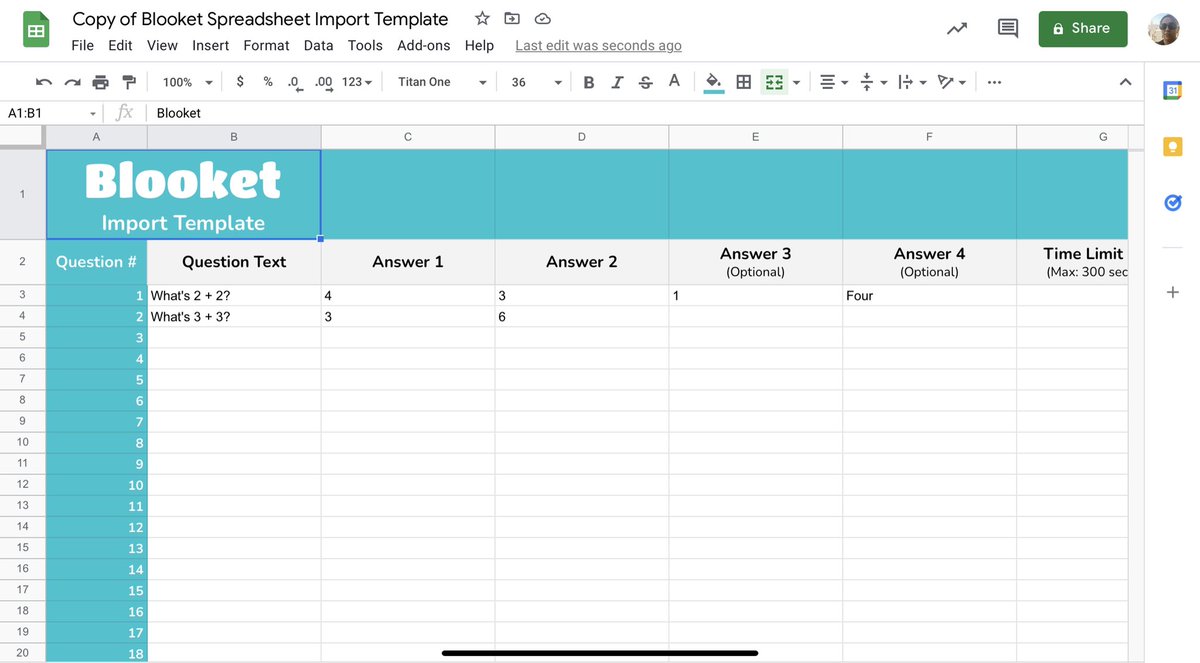Open zoom level dropdown showing 100%
Screen dimensions: 1200x663
point(188,82)
